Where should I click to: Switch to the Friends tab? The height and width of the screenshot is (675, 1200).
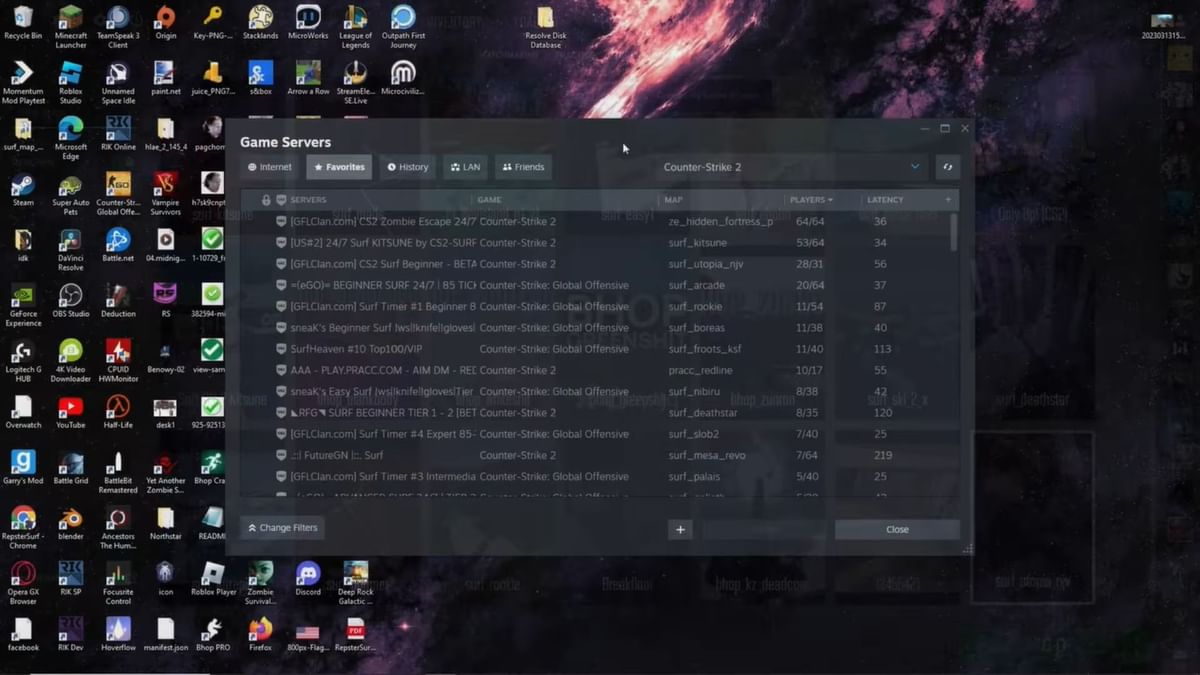click(x=523, y=167)
